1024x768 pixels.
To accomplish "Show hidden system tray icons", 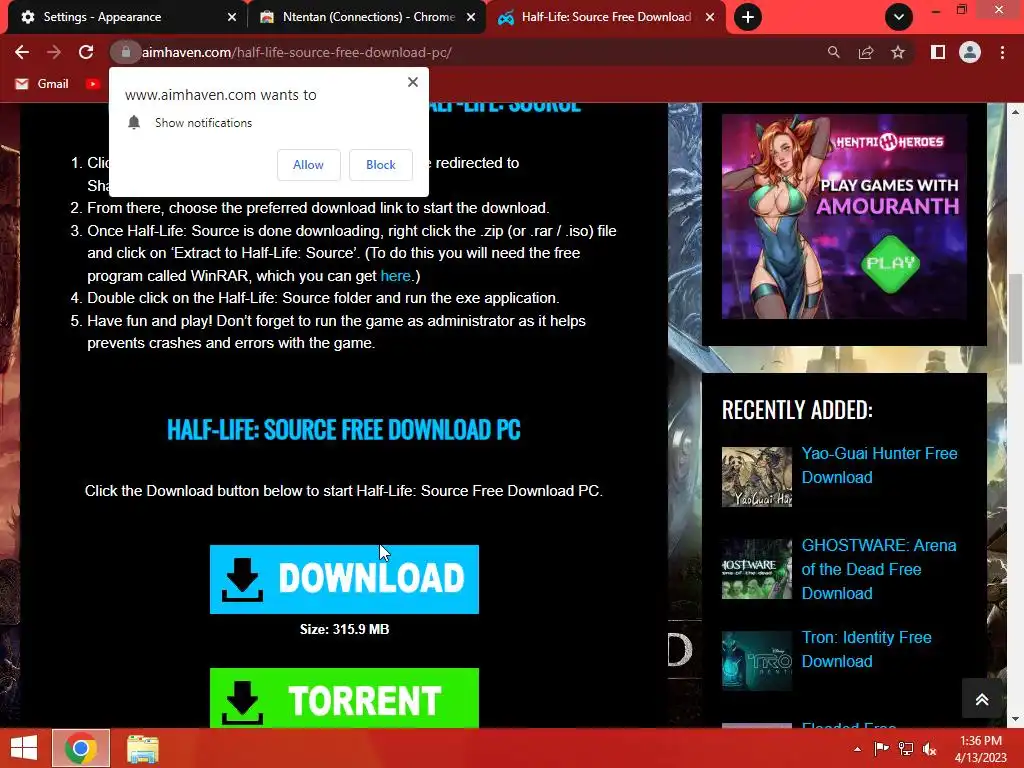I will point(857,749).
